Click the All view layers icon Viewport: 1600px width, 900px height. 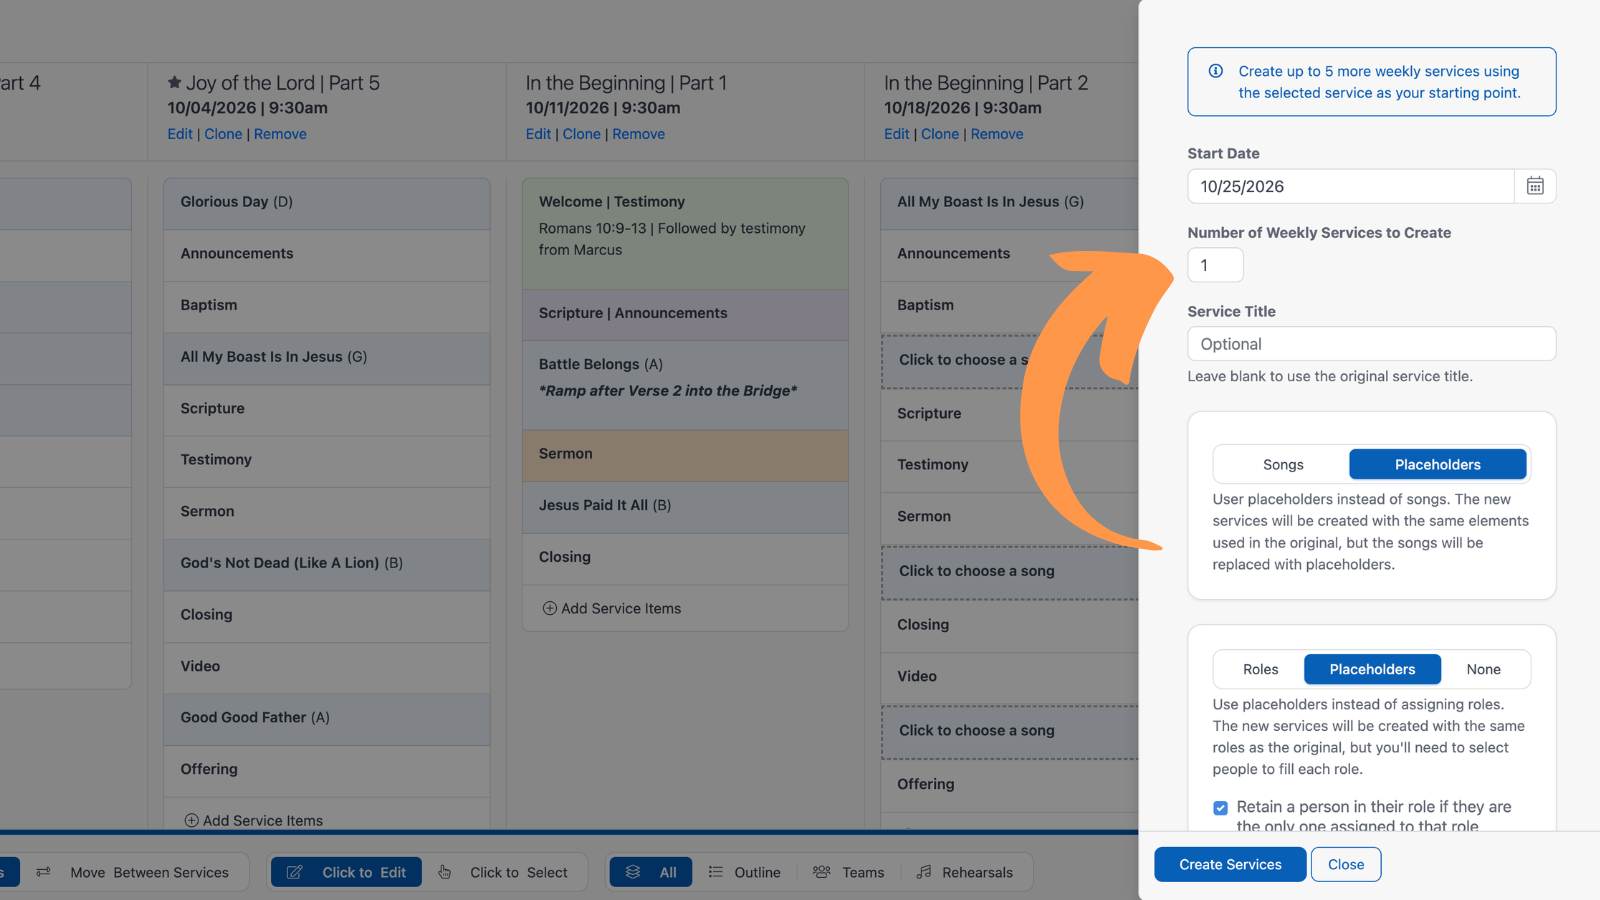pyautogui.click(x=633, y=872)
